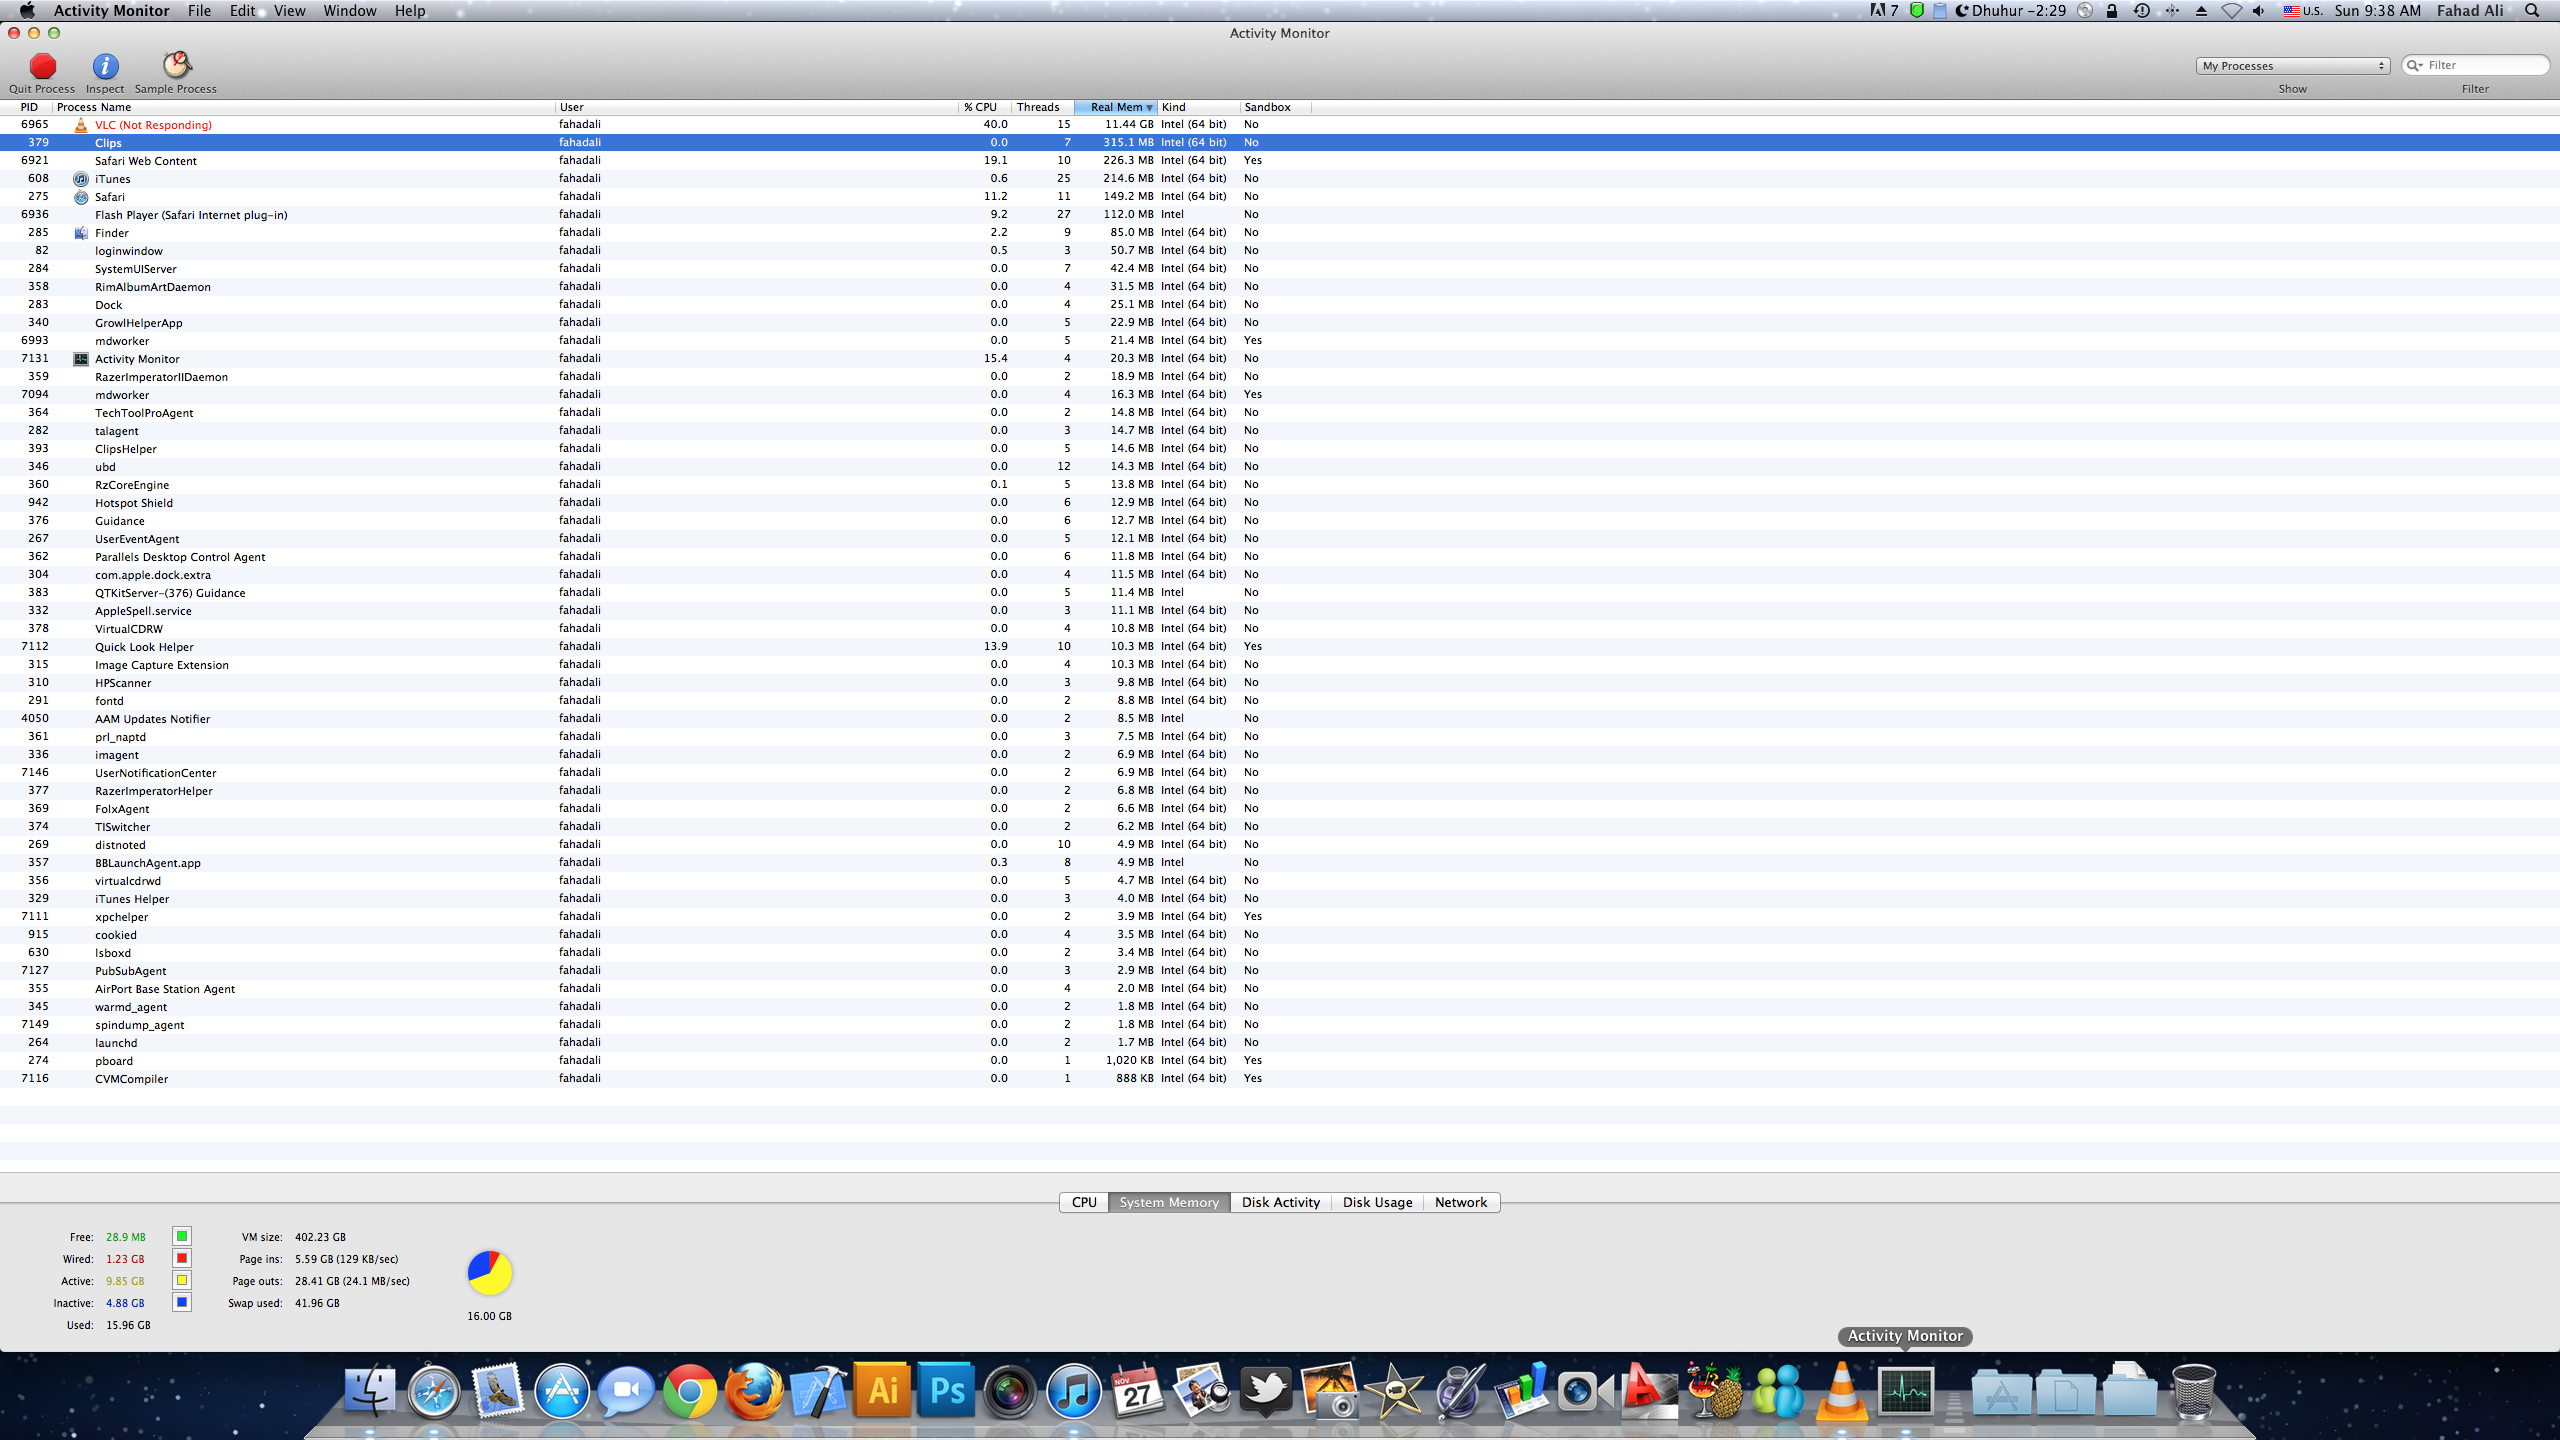The height and width of the screenshot is (1440, 2560).
Task: Click the Finder process icon in list
Action: click(x=81, y=233)
